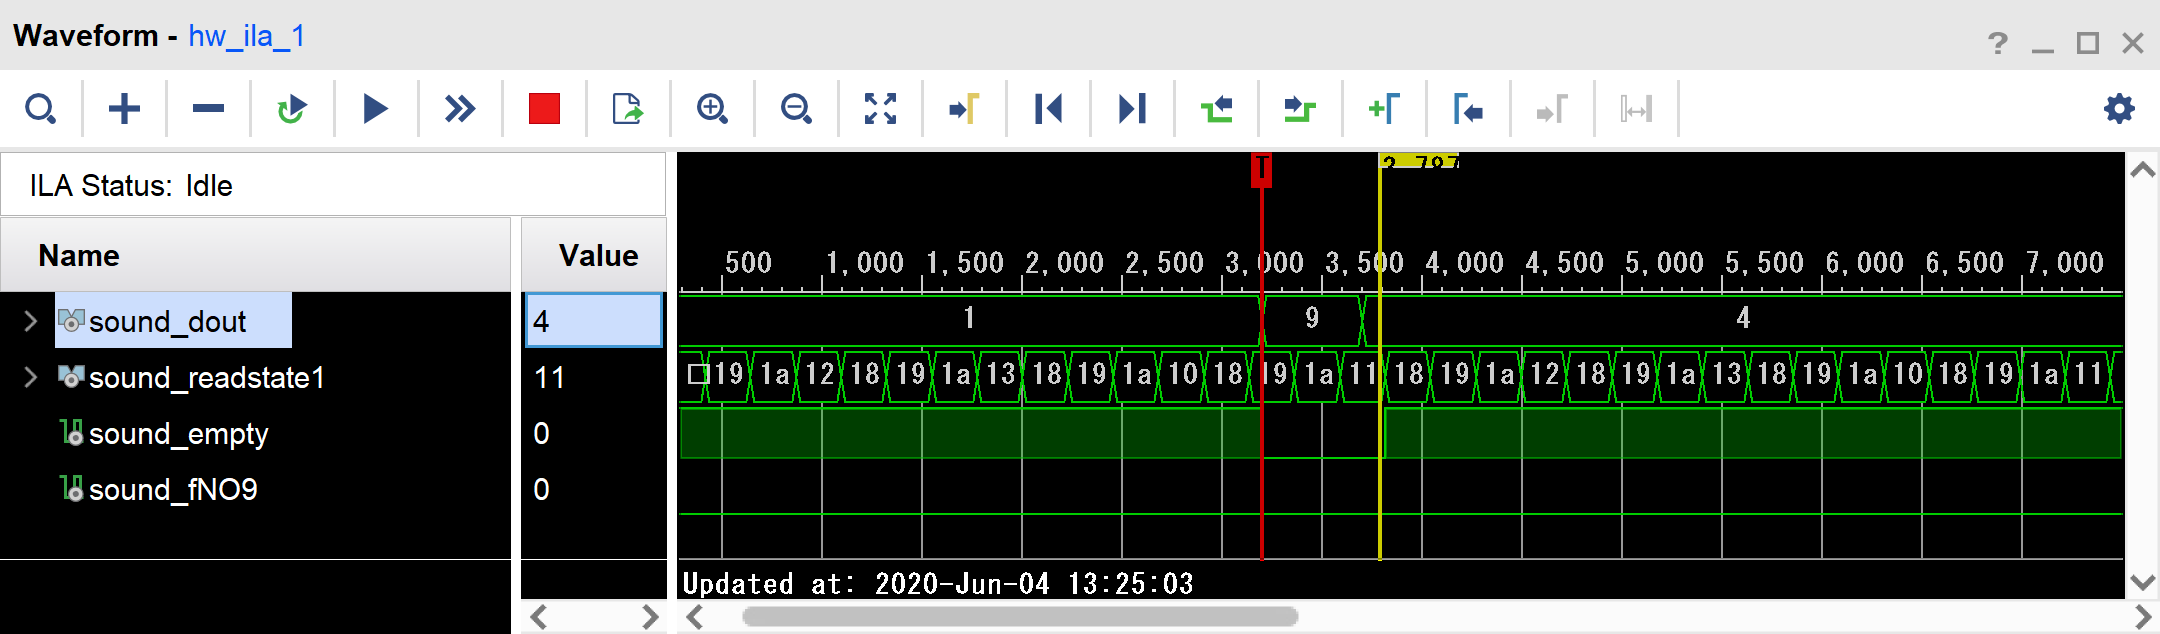The width and height of the screenshot is (2160, 634).
Task: Zoom out of the waveform
Action: [796, 108]
